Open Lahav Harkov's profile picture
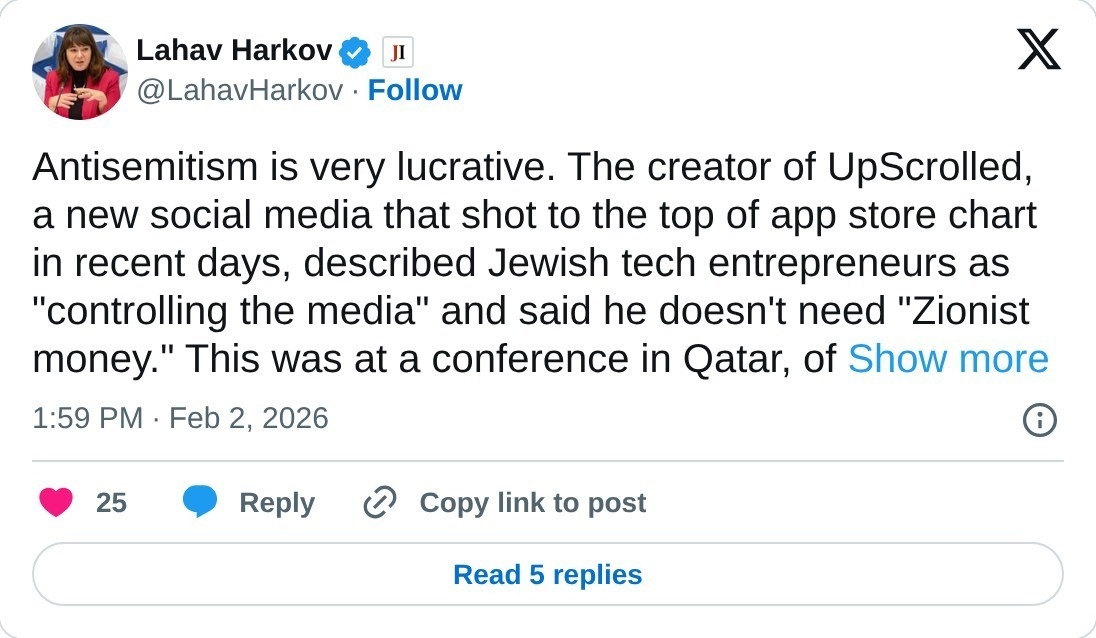The height and width of the screenshot is (638, 1096). tap(80, 72)
